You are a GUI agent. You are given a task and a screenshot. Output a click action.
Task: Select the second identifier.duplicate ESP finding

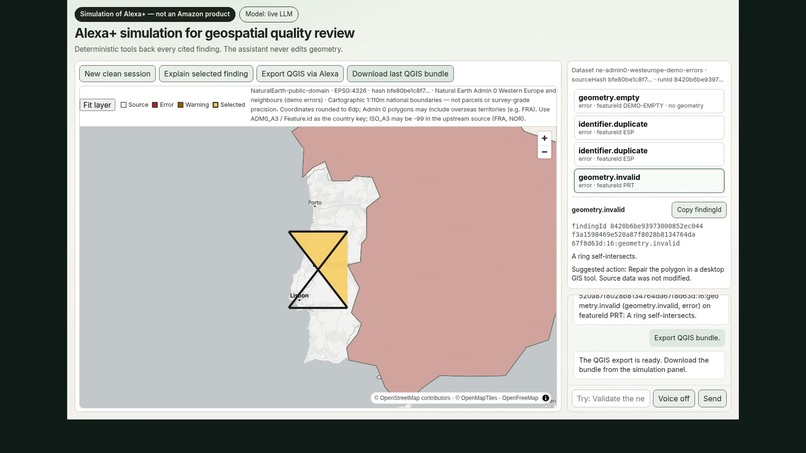(649, 154)
